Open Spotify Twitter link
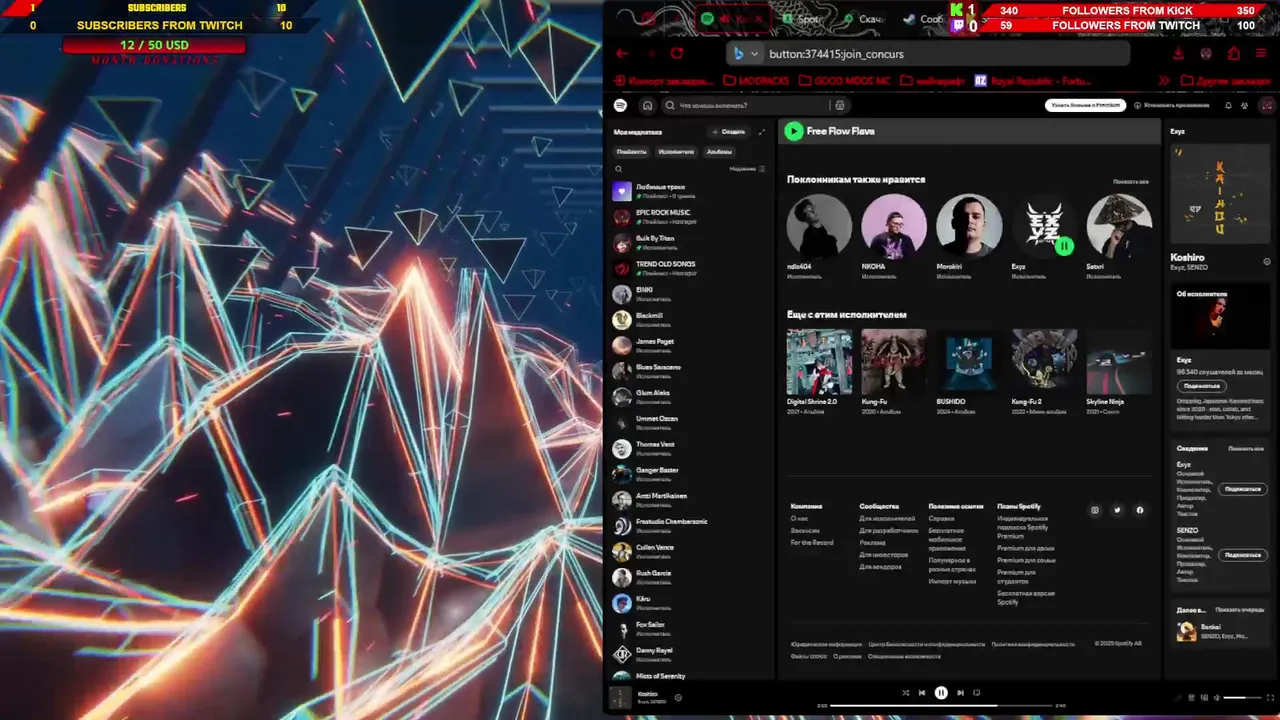The width and height of the screenshot is (1280, 720). [1117, 510]
